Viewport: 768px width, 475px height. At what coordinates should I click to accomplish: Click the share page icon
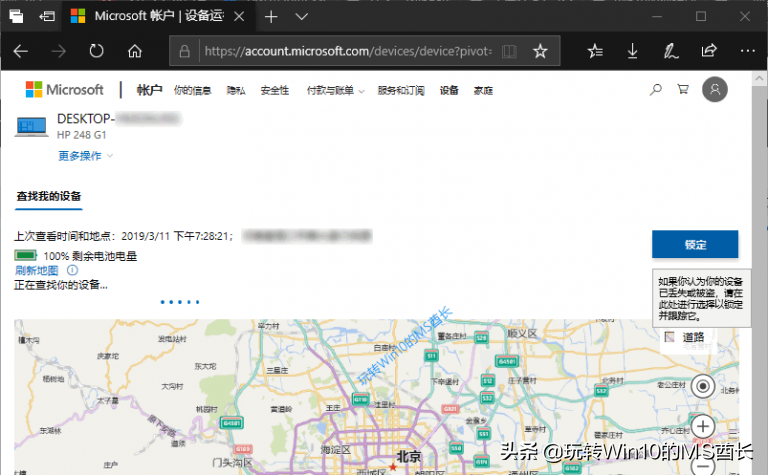pyautogui.click(x=709, y=50)
